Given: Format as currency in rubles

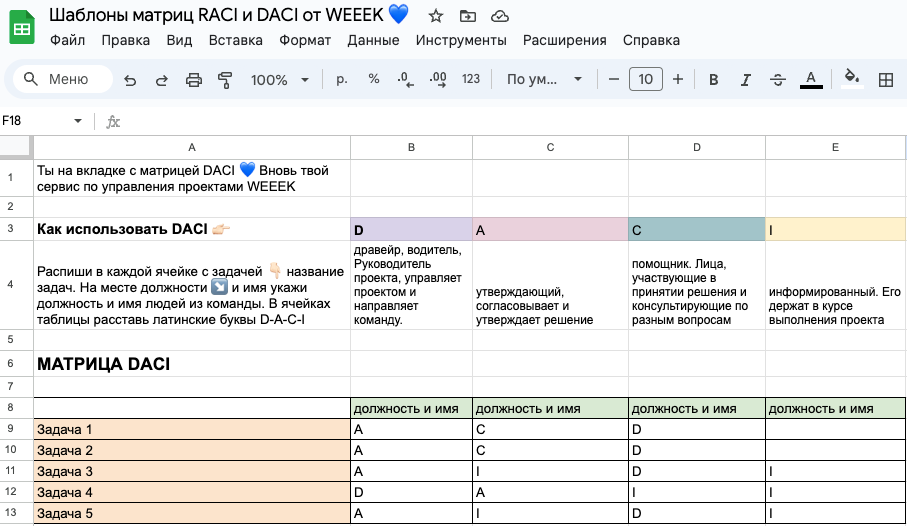Looking at the screenshot, I should [x=342, y=79].
